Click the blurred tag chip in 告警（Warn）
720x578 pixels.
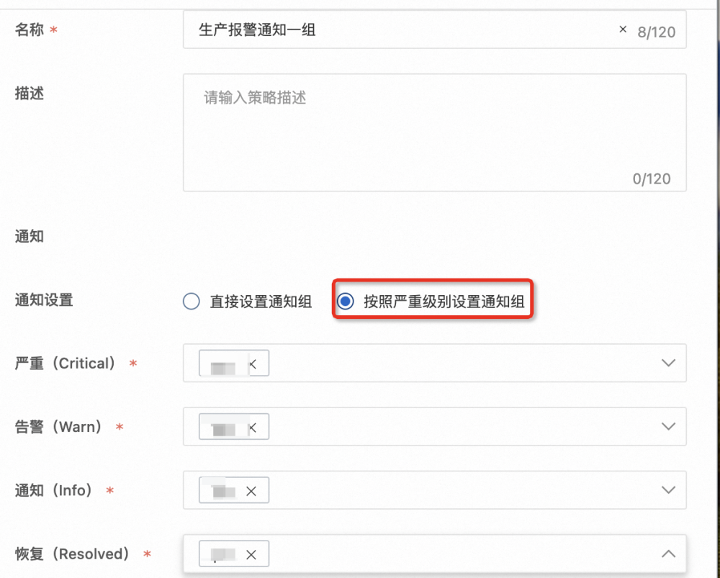[x=224, y=428]
